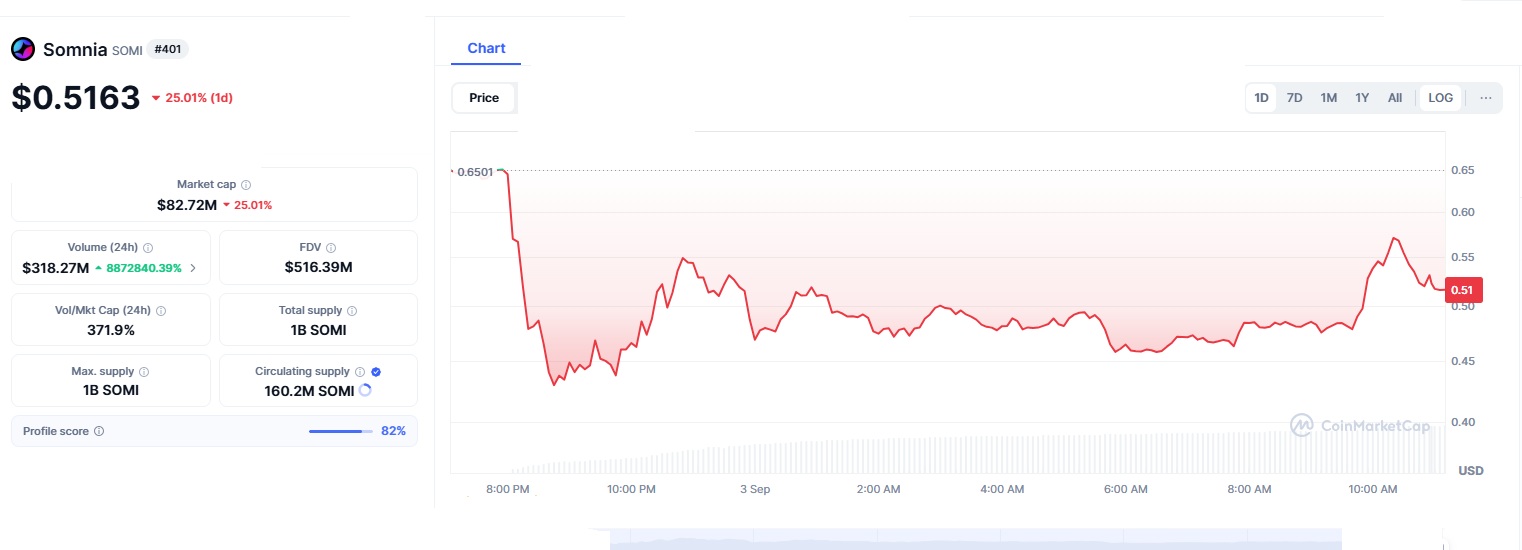The width and height of the screenshot is (1522, 550).
Task: Select the Price chart view
Action: tap(484, 98)
